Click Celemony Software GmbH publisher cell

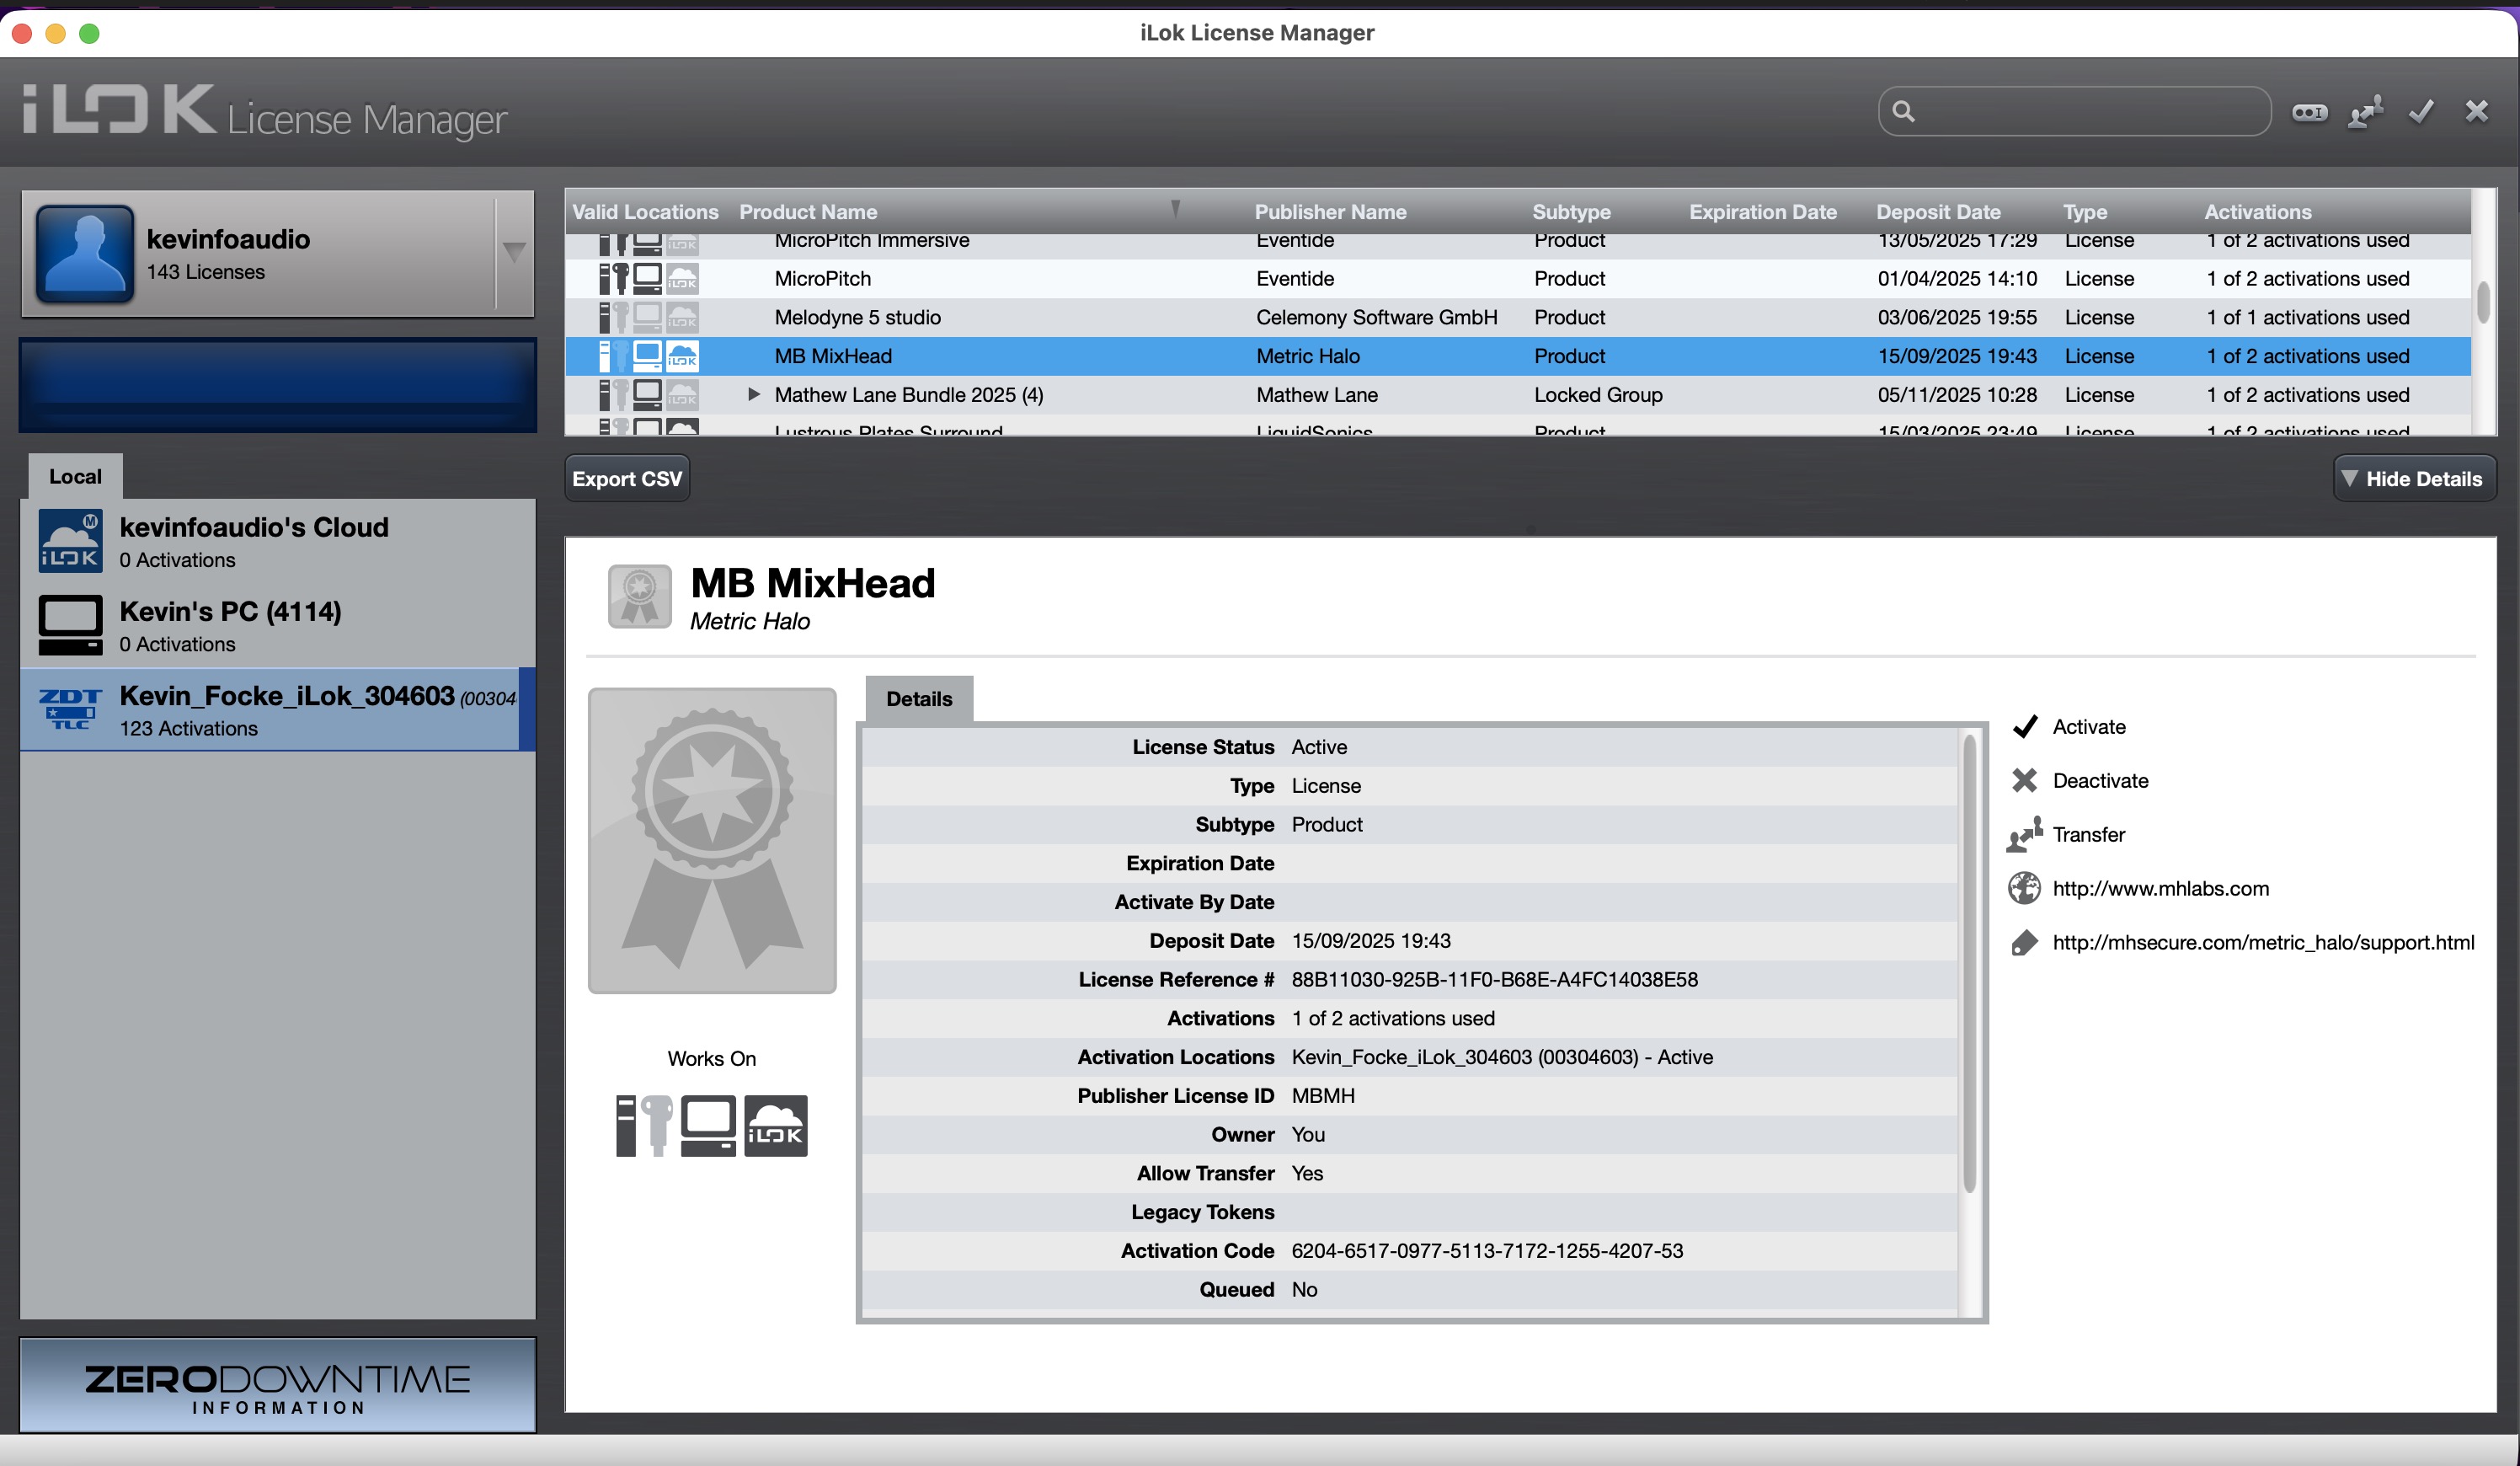point(1377,318)
